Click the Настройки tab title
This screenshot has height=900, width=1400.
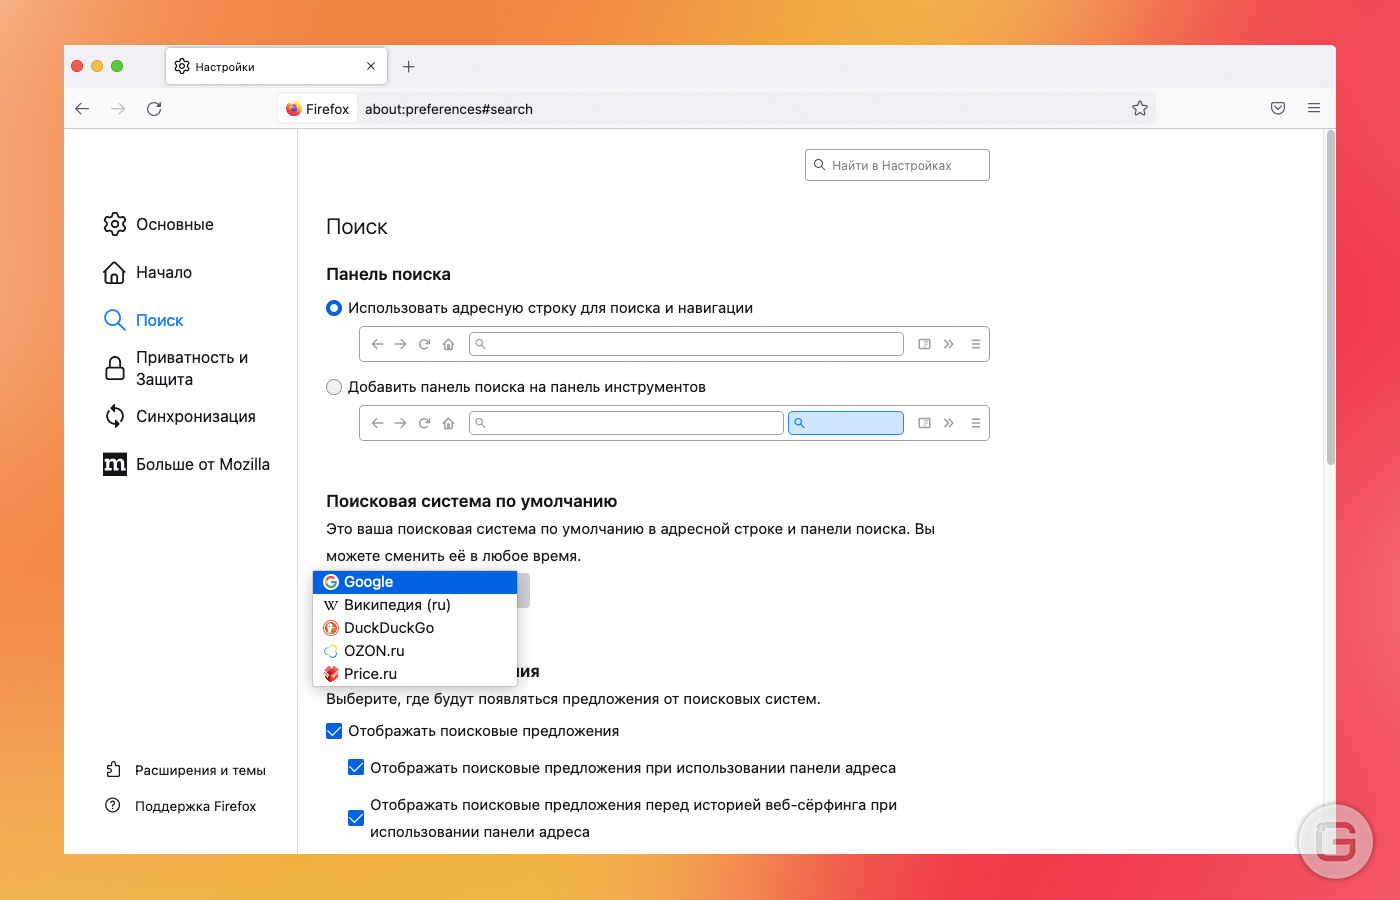(x=225, y=67)
